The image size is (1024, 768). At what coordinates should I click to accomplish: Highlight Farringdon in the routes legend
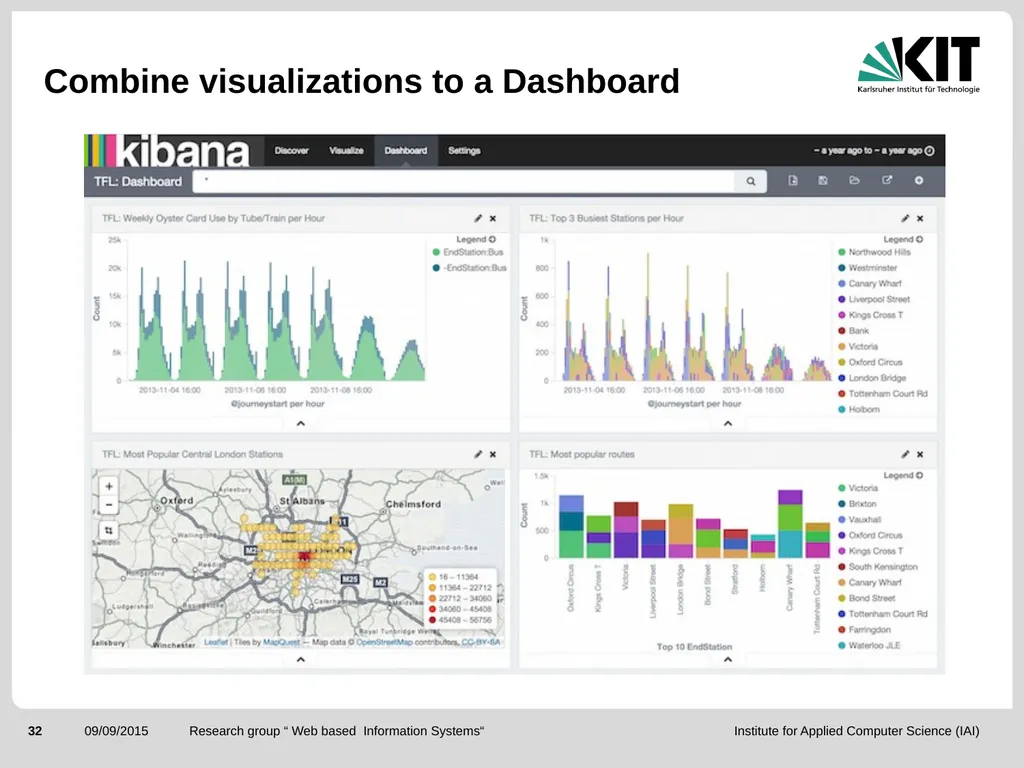tap(869, 630)
